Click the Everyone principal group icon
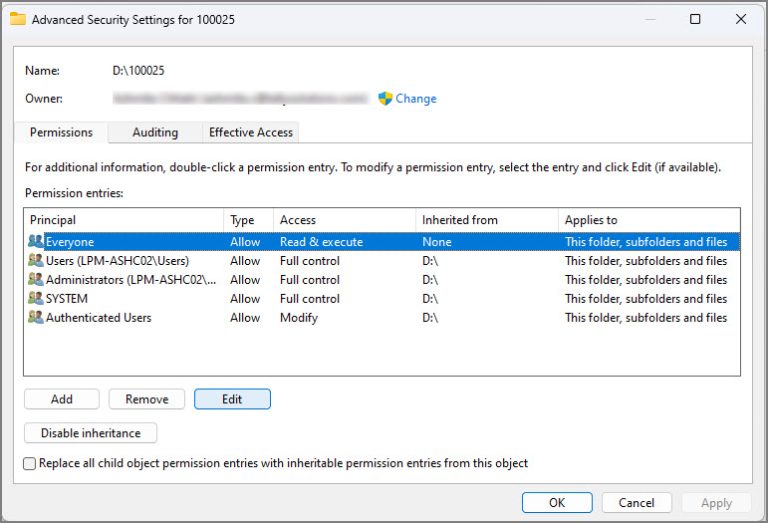 (x=36, y=242)
